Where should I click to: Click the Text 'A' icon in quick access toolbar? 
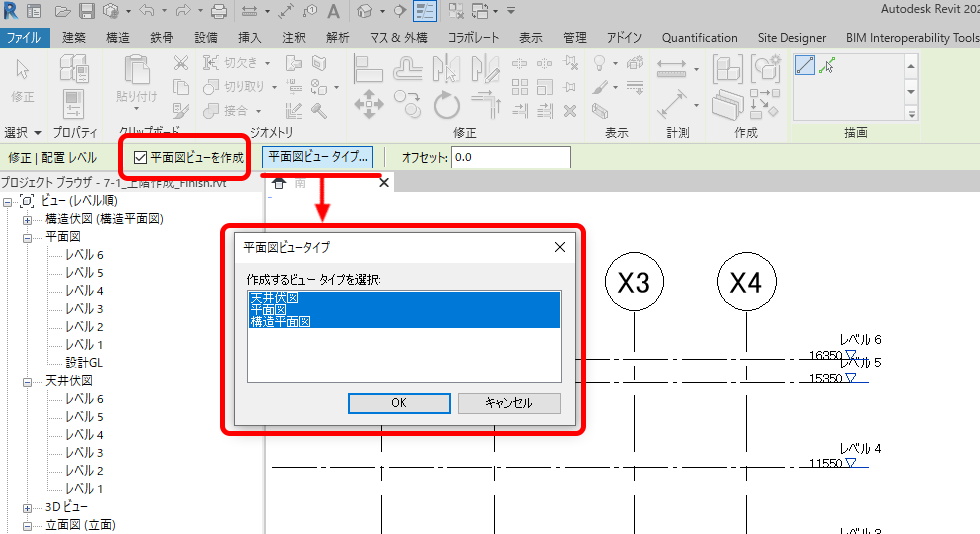334,11
